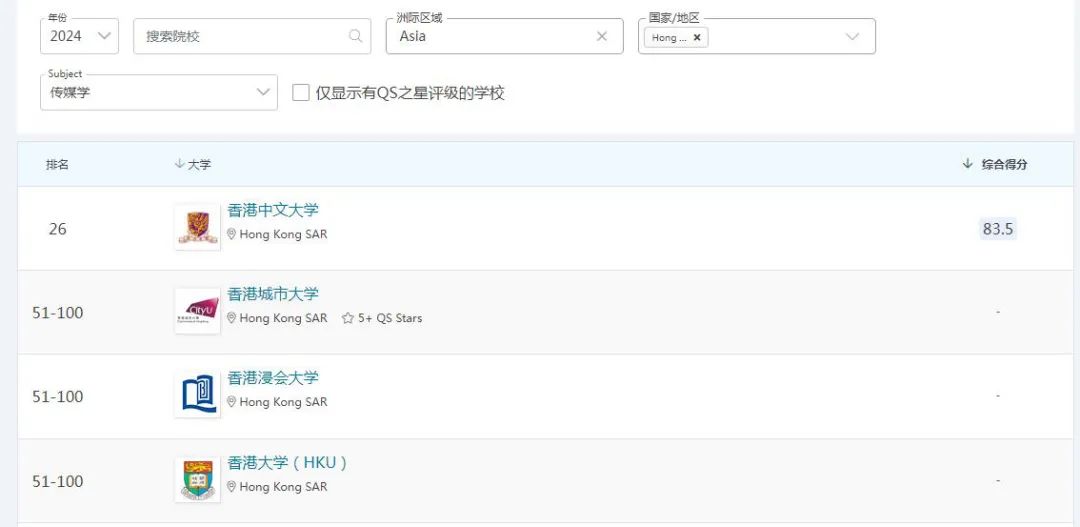Image resolution: width=1080 pixels, height=527 pixels.
Task: Open the year 2024 dropdown
Action: 79,36
